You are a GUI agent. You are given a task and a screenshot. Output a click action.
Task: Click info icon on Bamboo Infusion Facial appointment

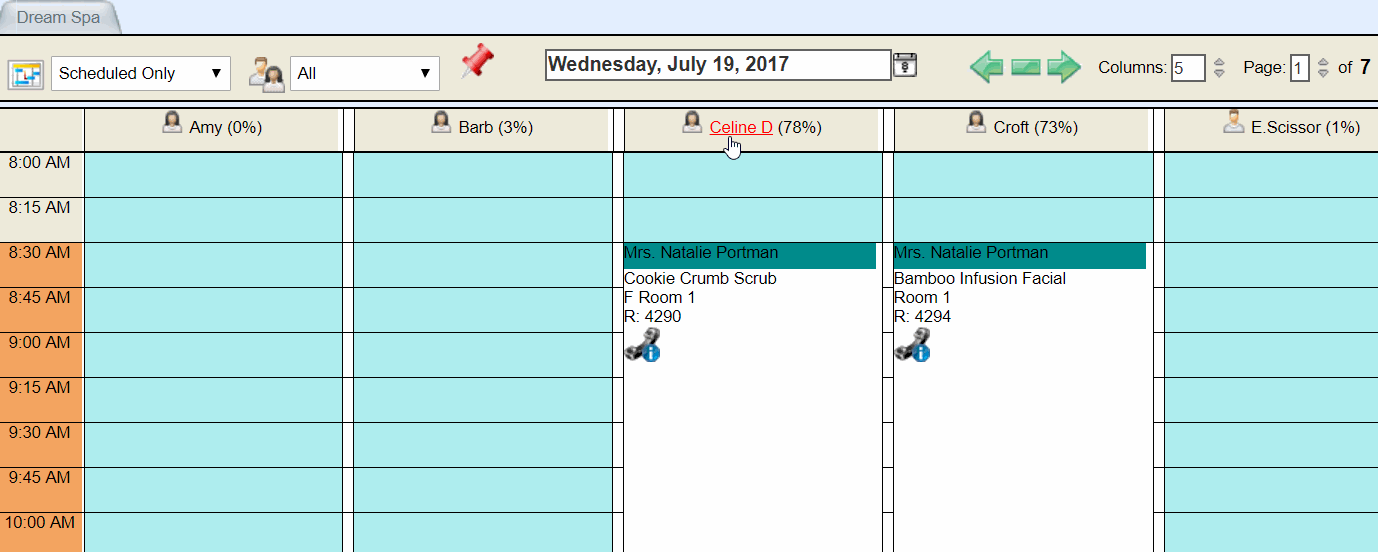[x=921, y=352]
